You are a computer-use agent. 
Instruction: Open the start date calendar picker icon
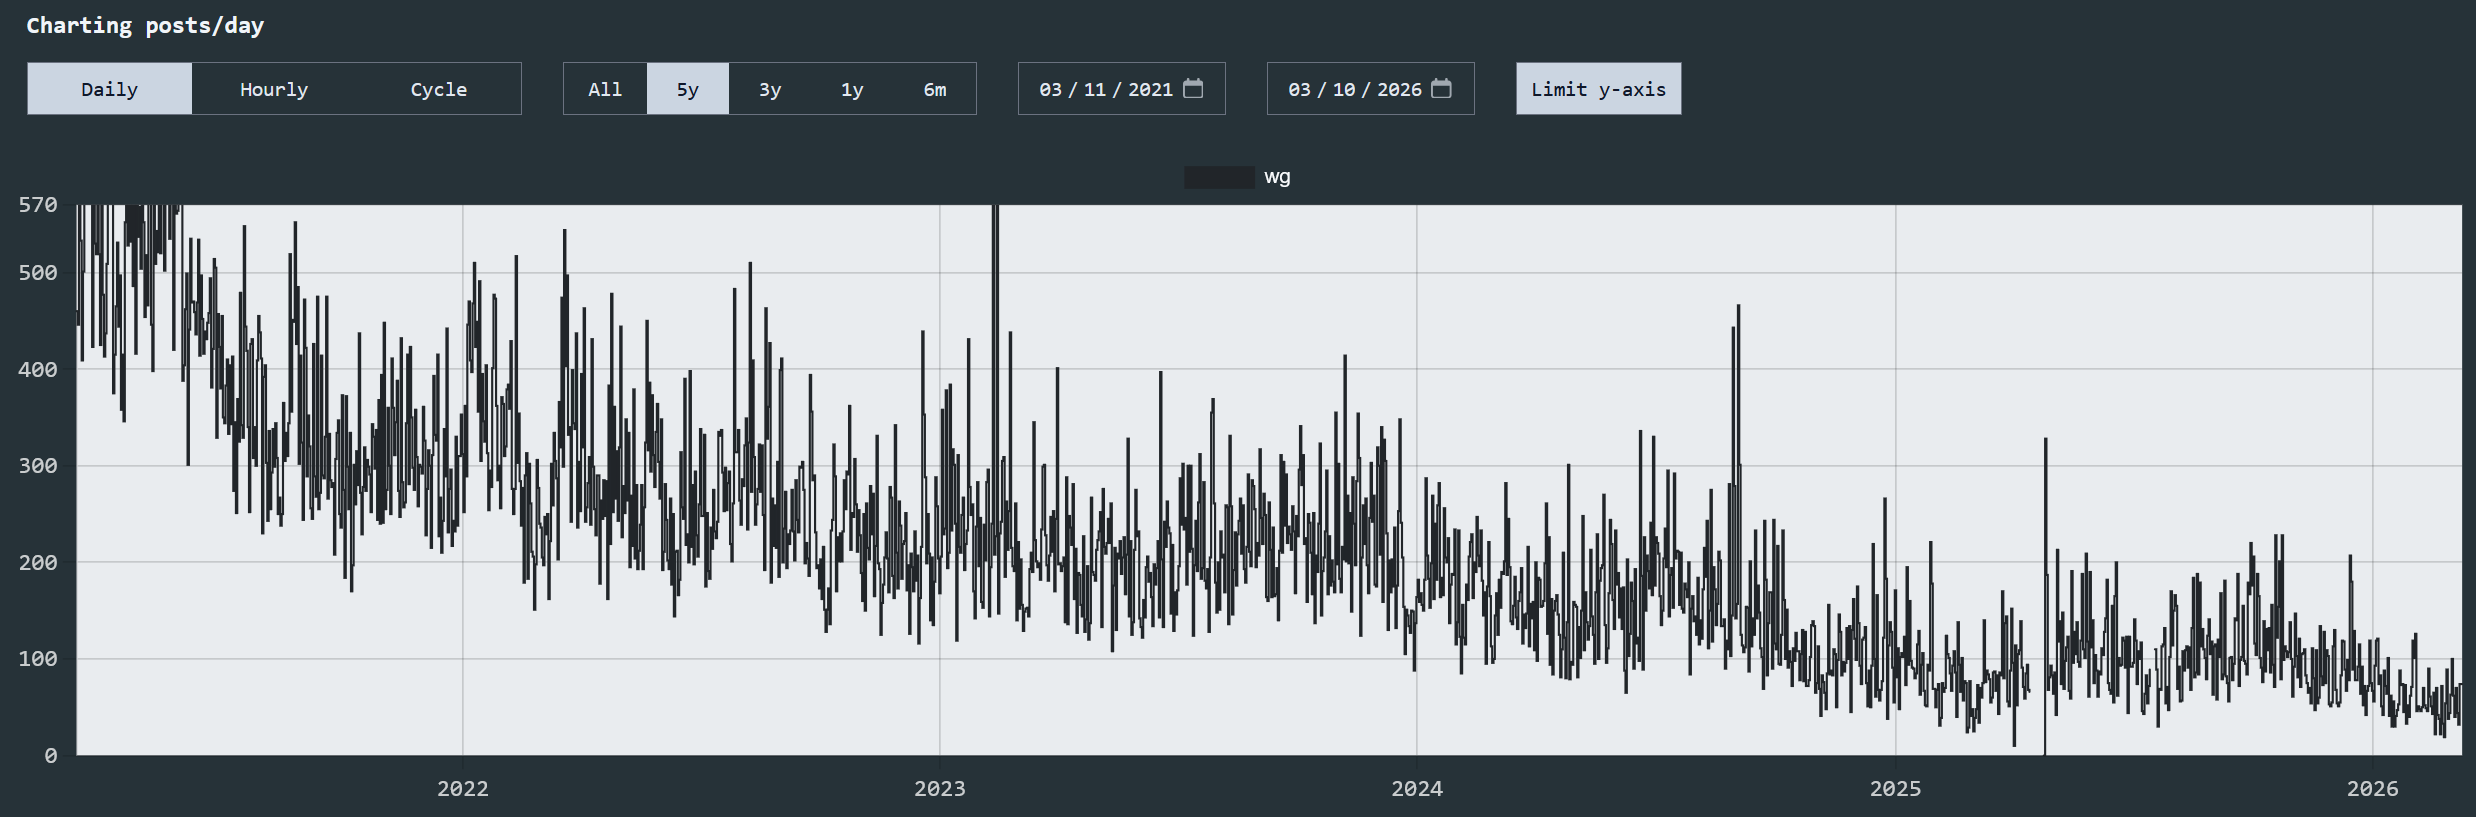(1193, 88)
